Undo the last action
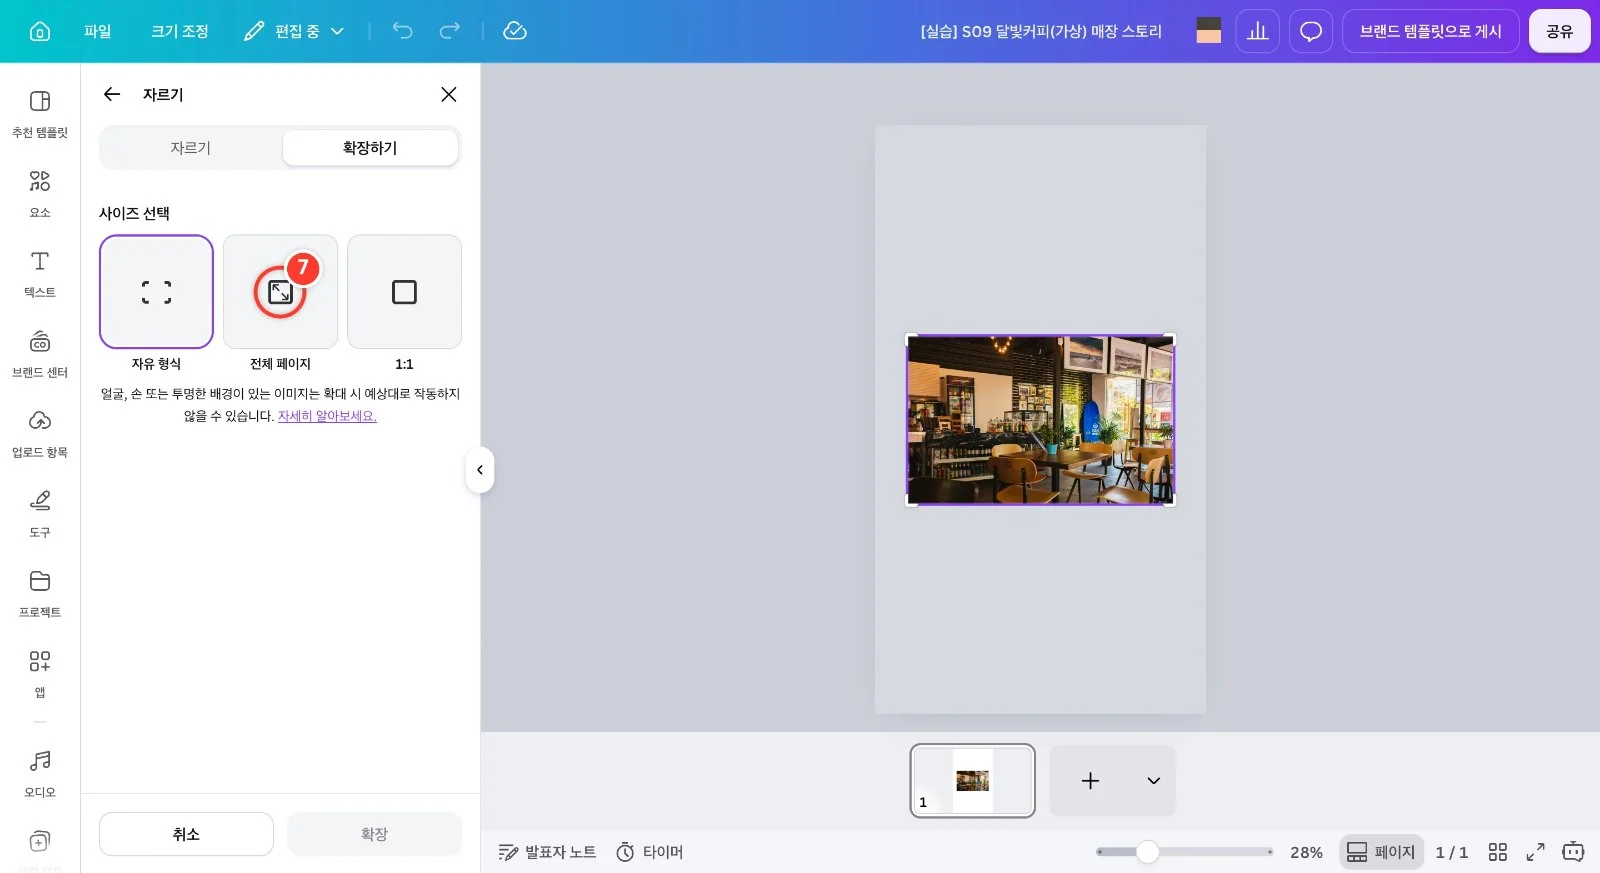1600x873 pixels. (x=402, y=31)
